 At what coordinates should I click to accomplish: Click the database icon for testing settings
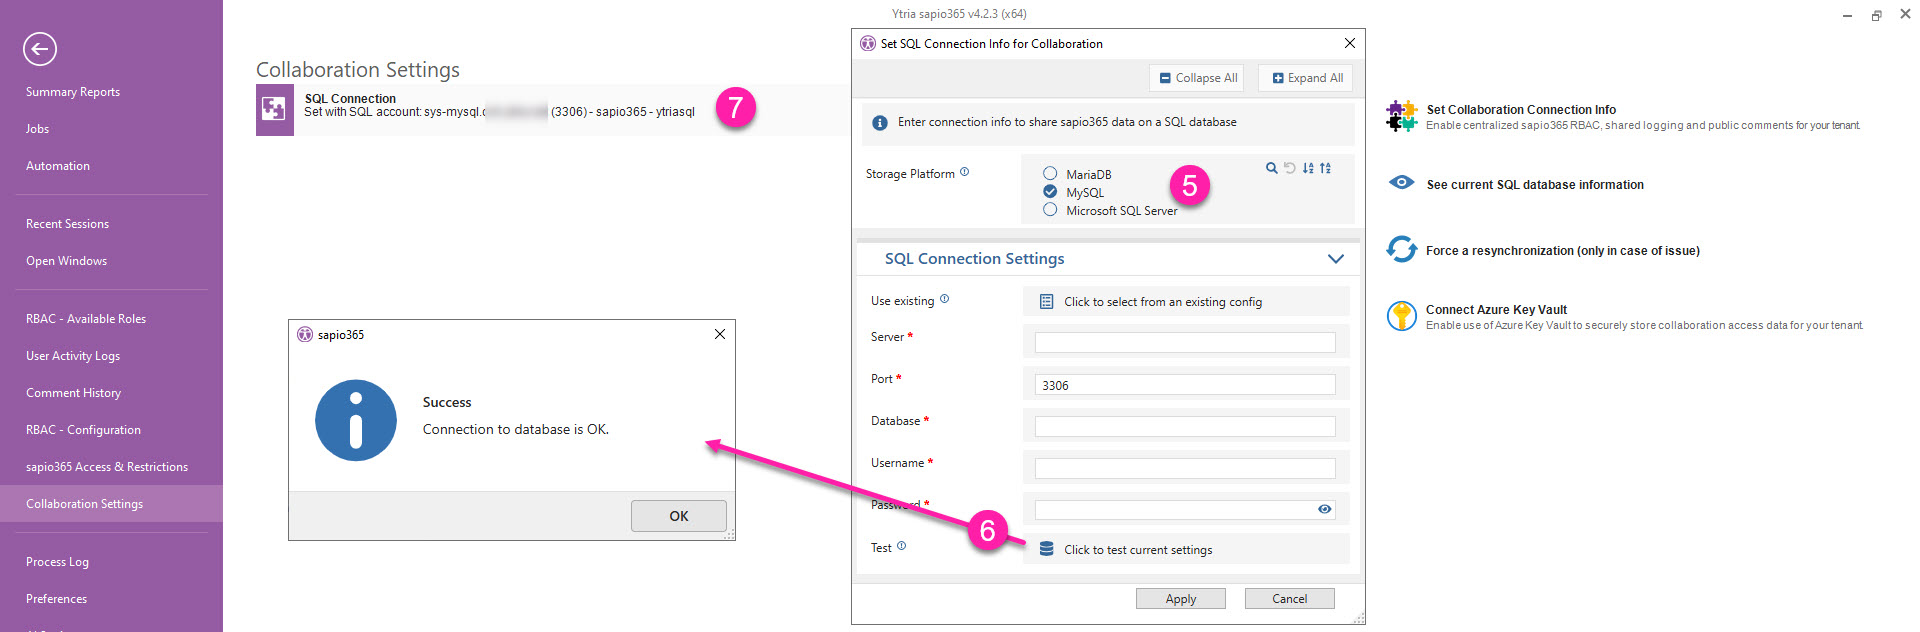tap(1046, 549)
